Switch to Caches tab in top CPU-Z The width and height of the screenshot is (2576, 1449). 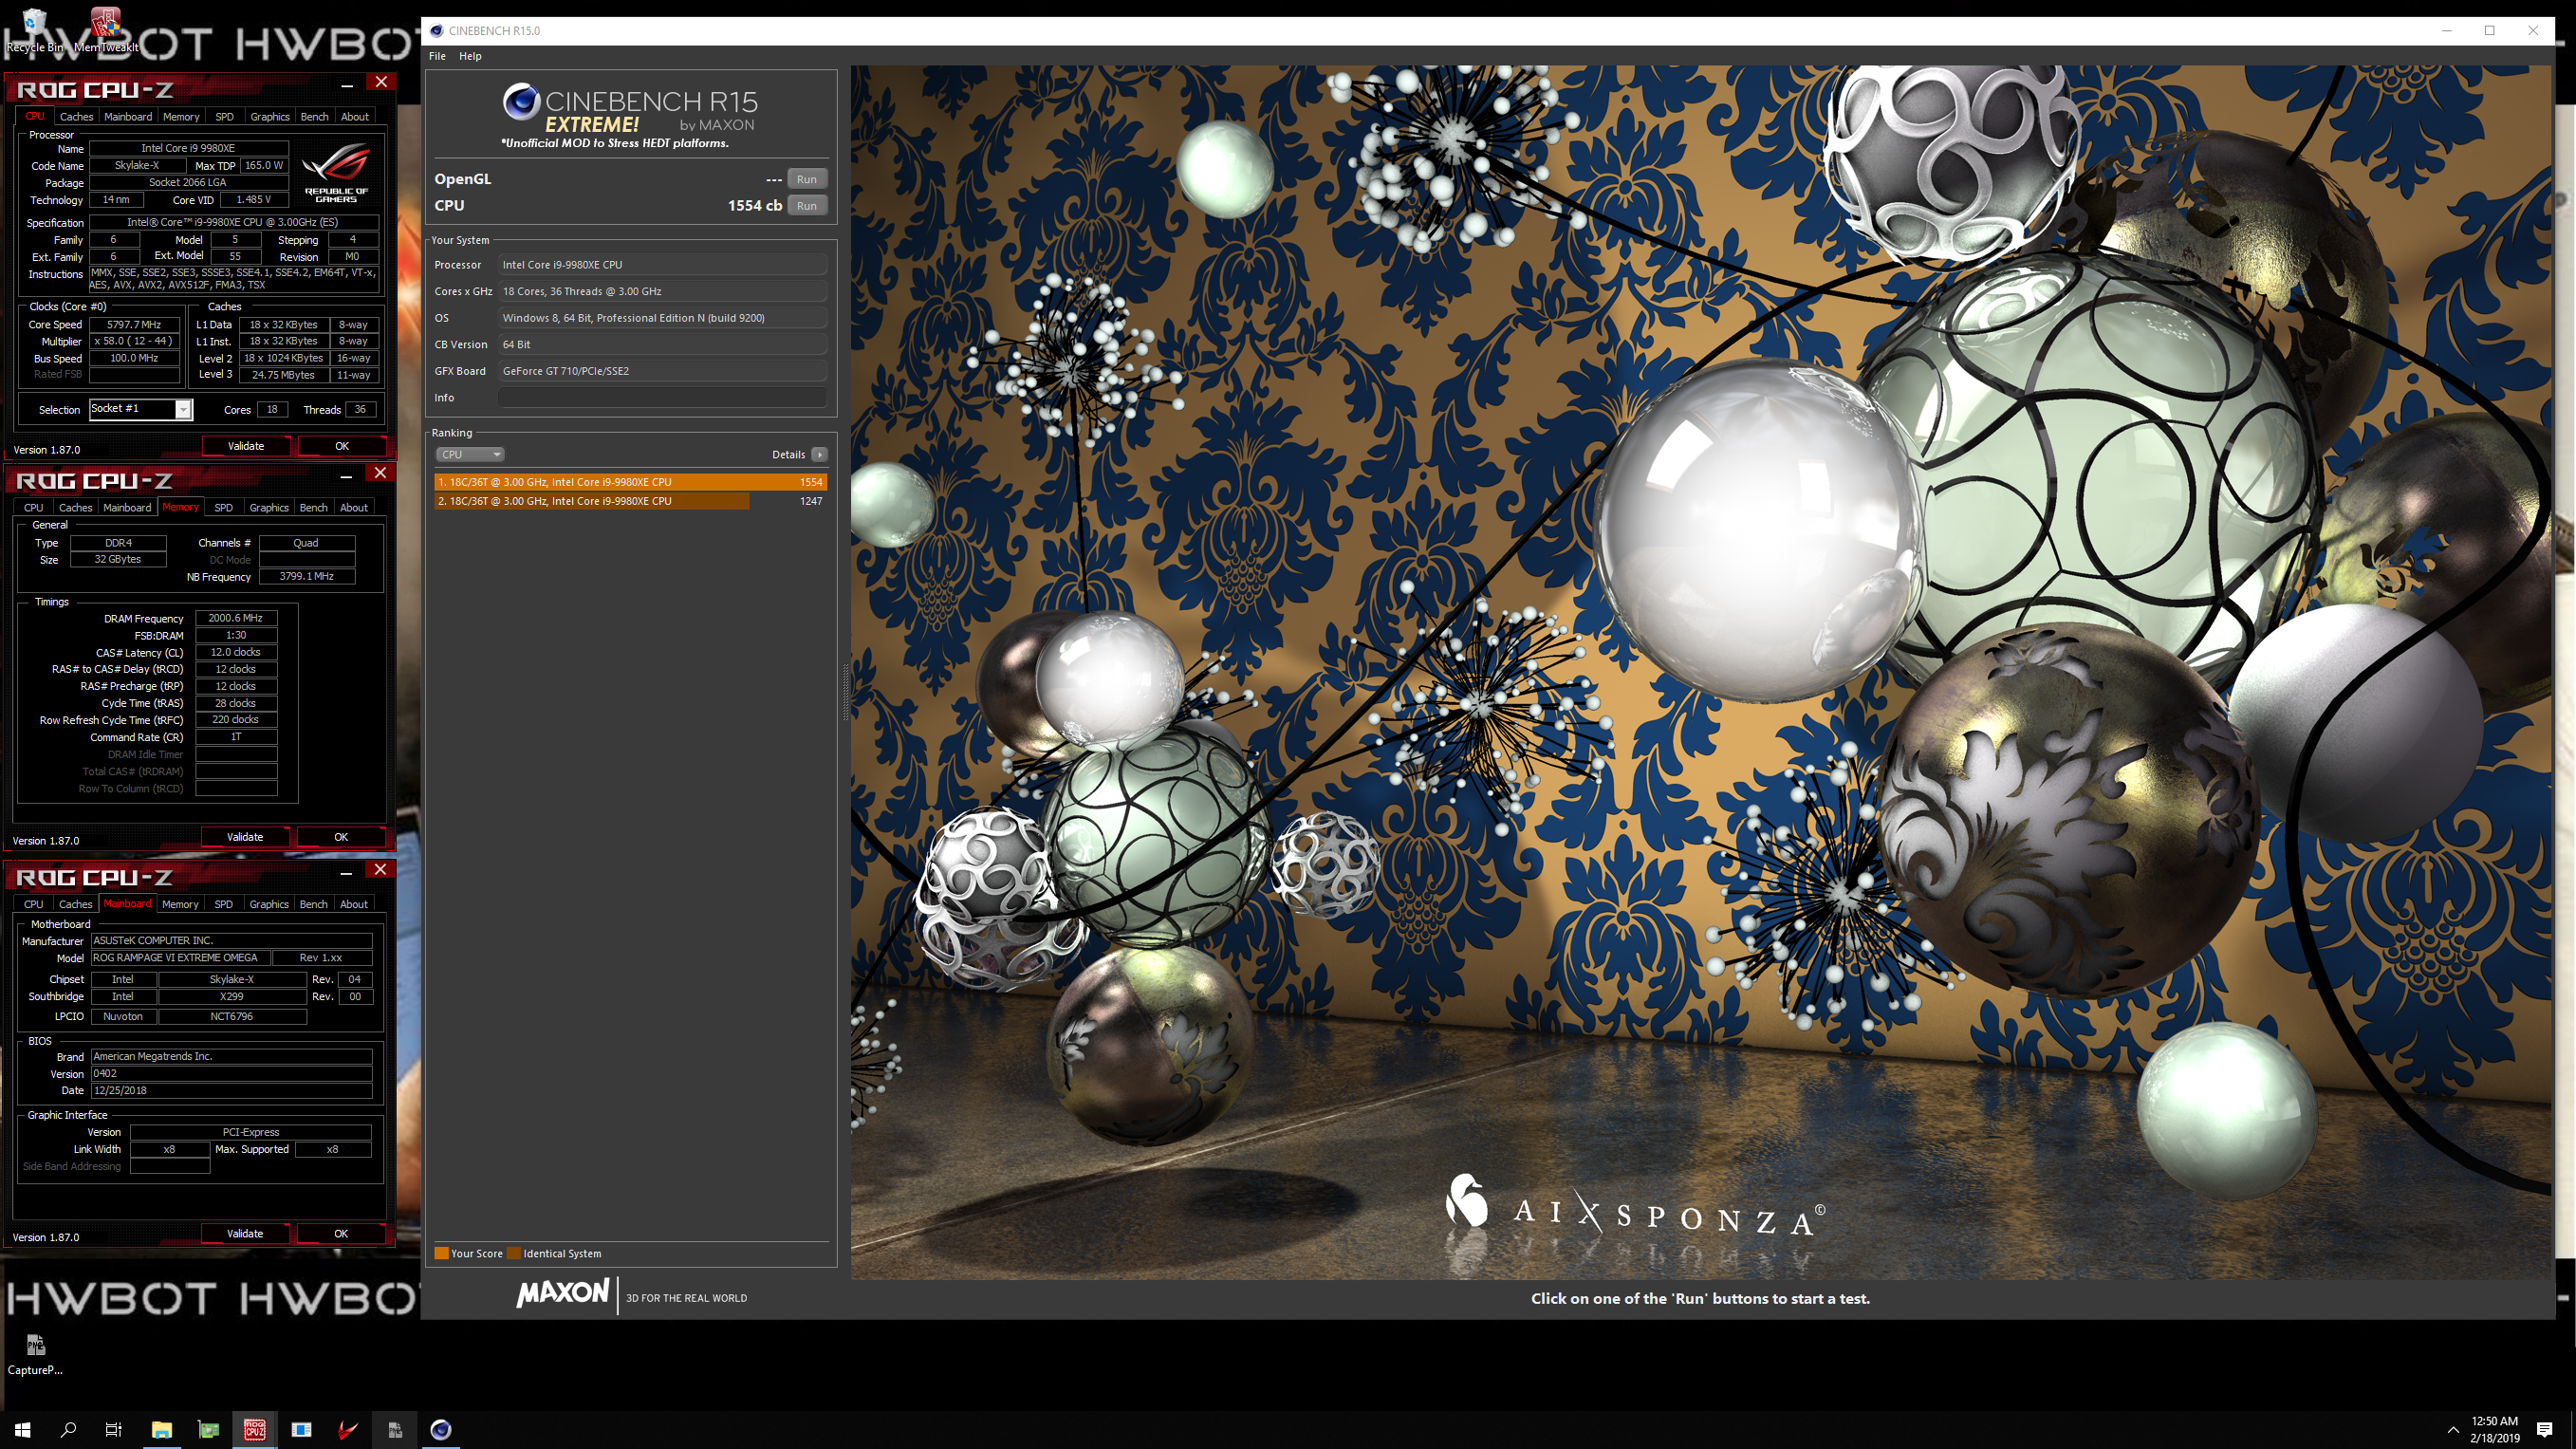tap(76, 117)
